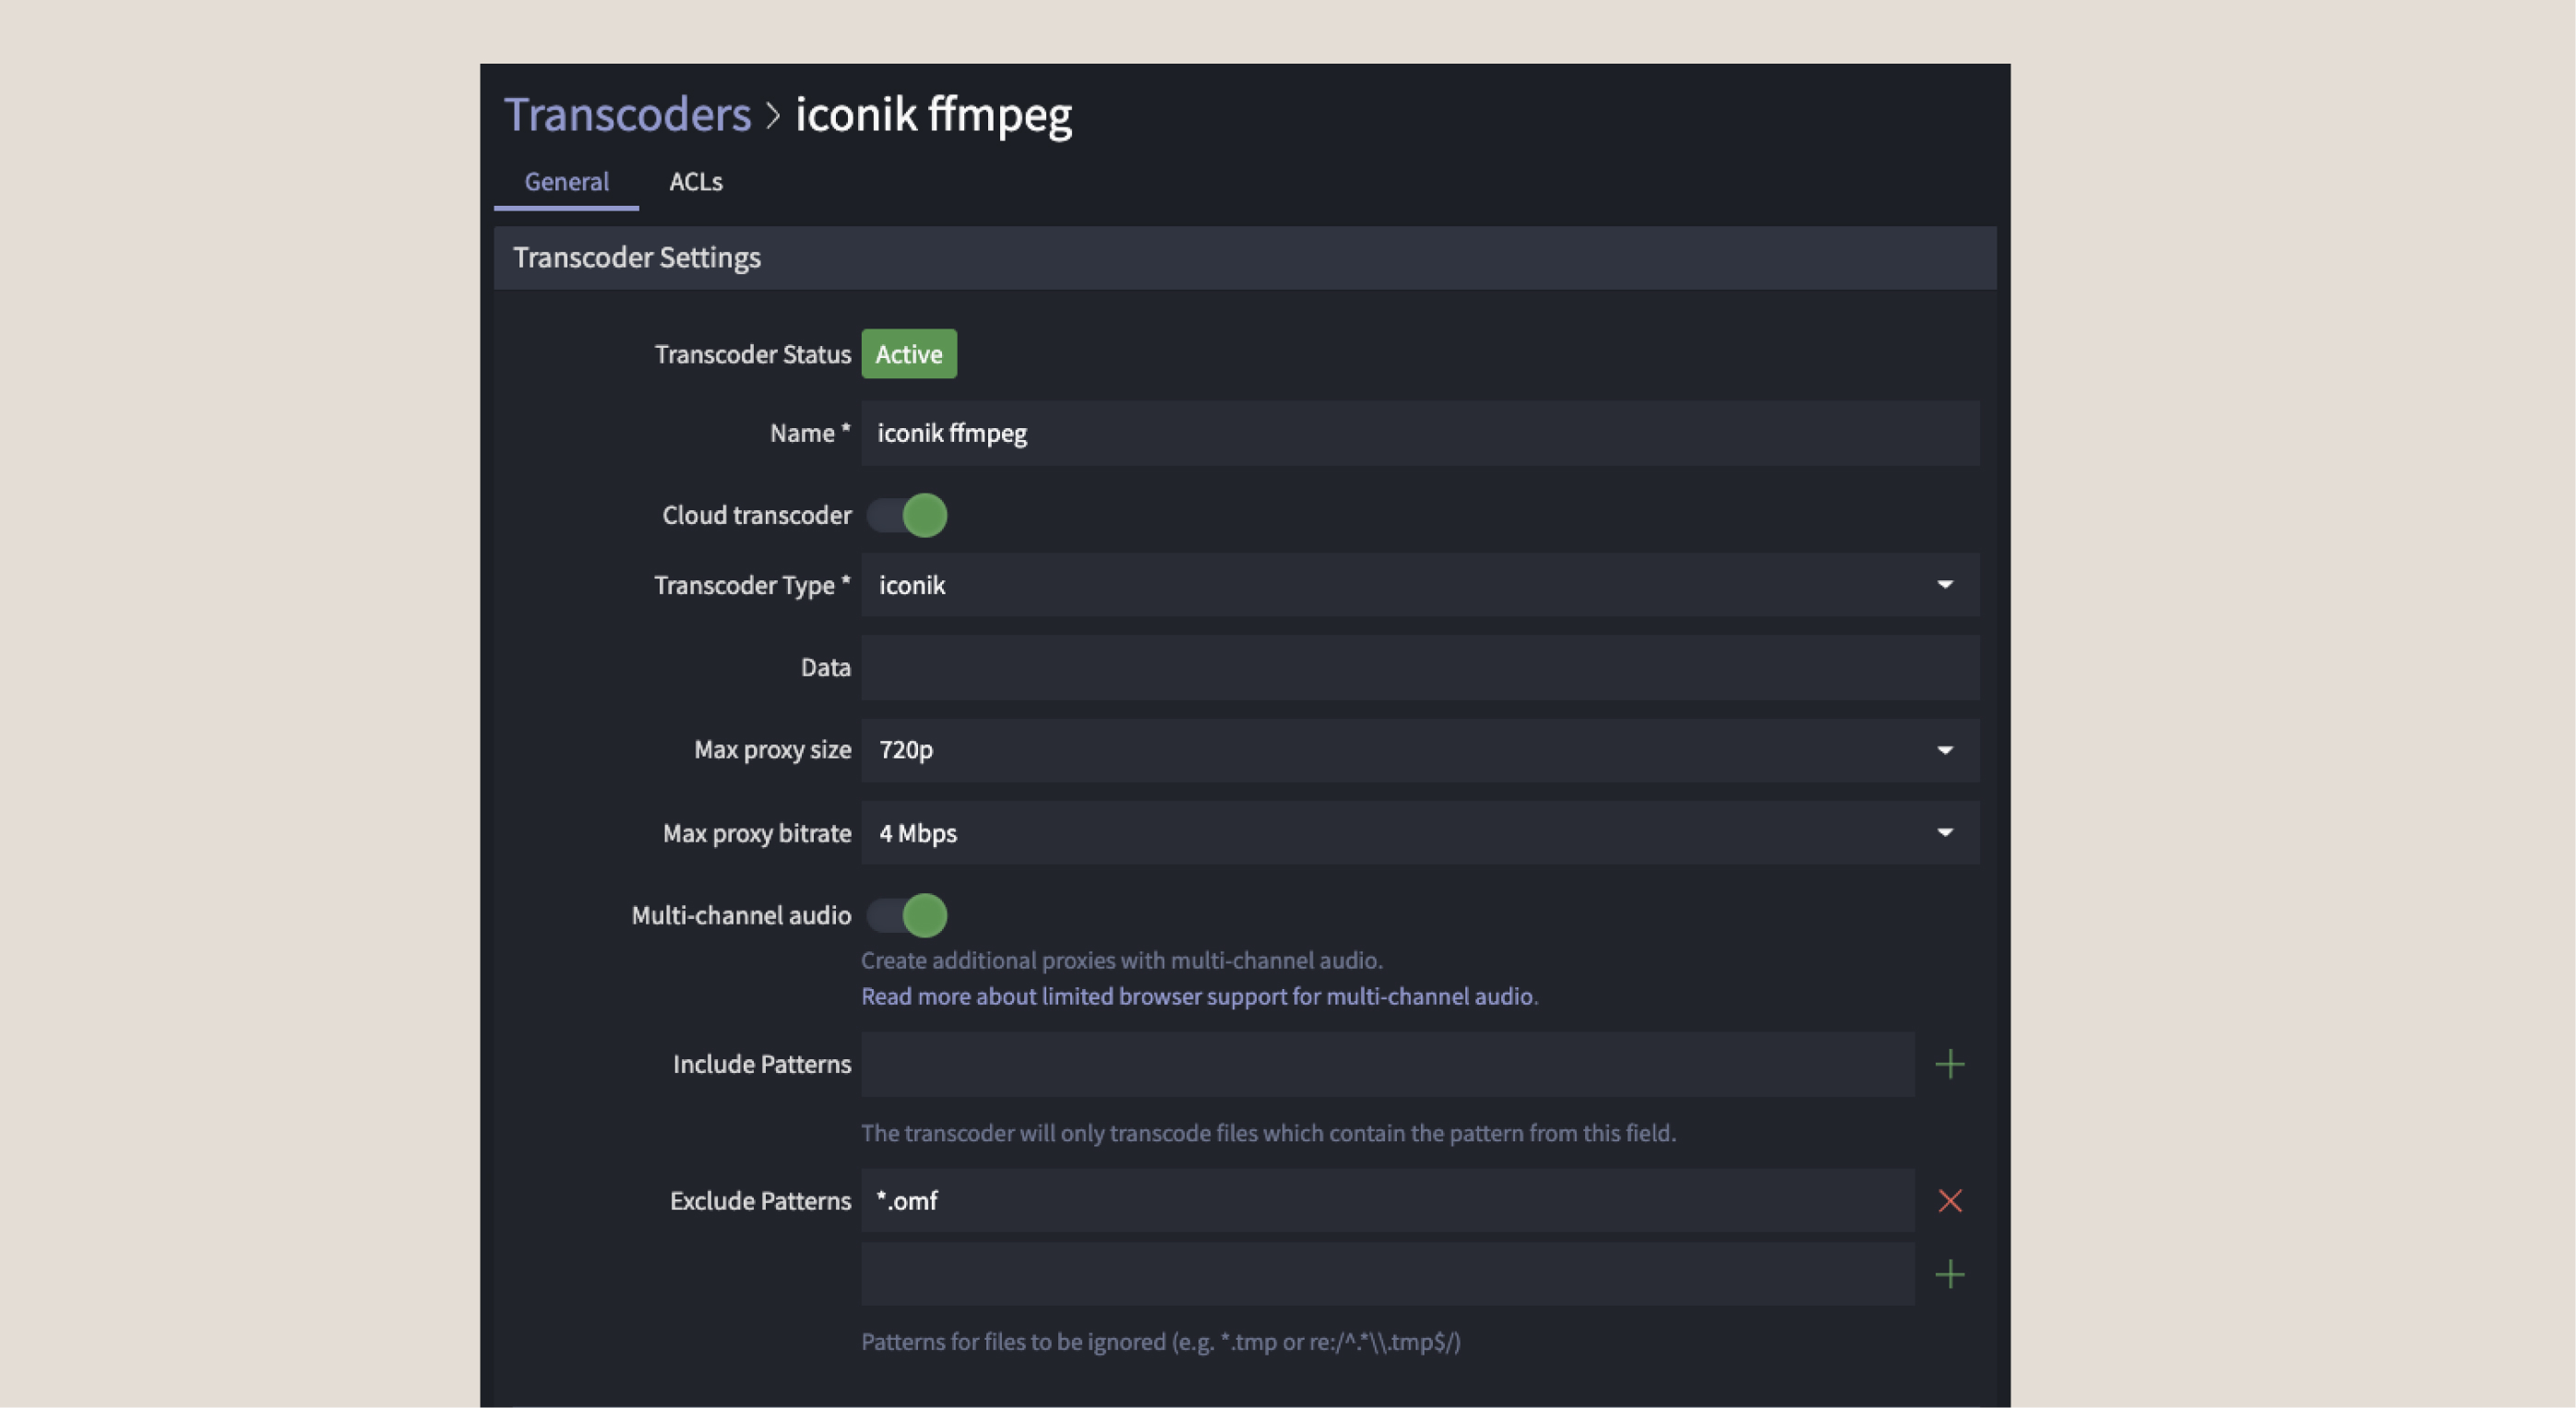Screen dimensions: 2576x1408
Task: Go back to the Transcoders breadcrumb link
Action: pos(627,114)
